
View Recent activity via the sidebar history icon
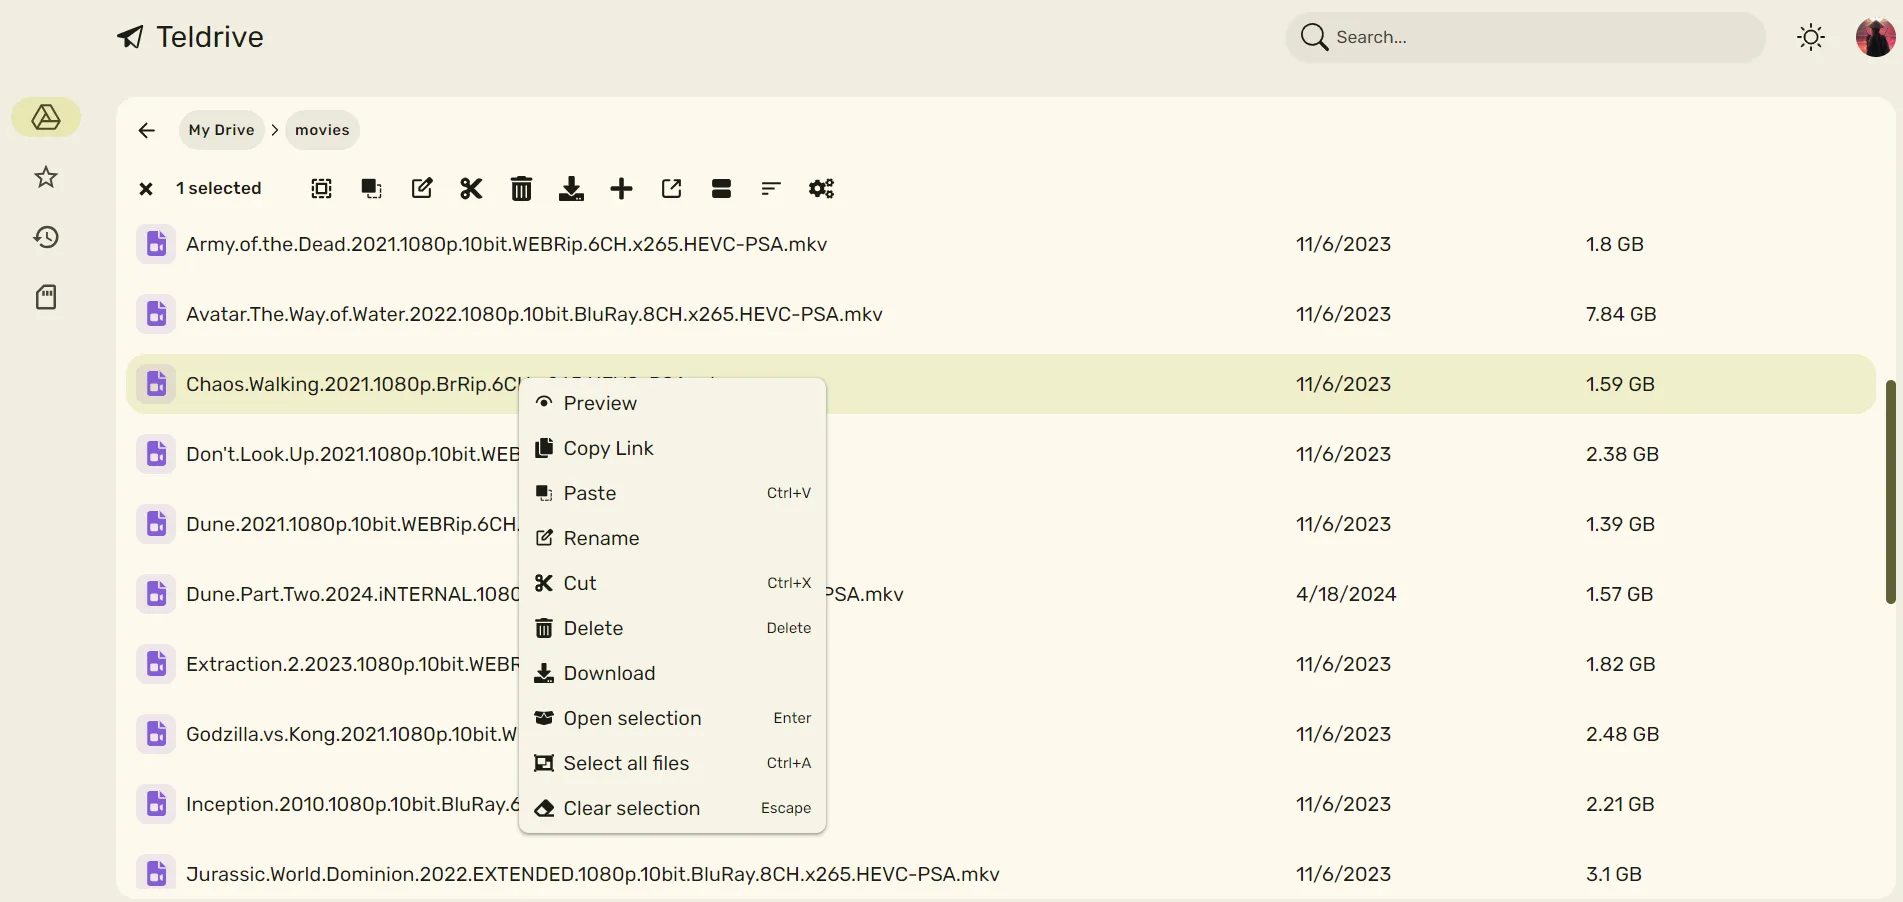pos(45,237)
